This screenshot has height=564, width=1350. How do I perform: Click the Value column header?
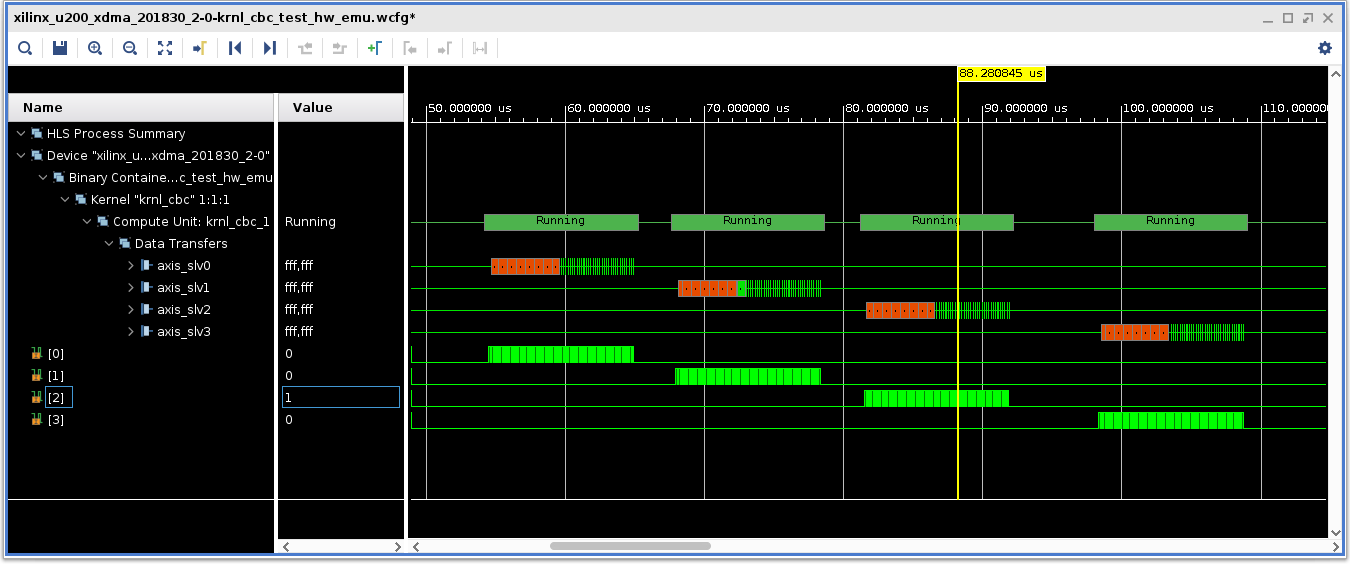click(x=312, y=108)
